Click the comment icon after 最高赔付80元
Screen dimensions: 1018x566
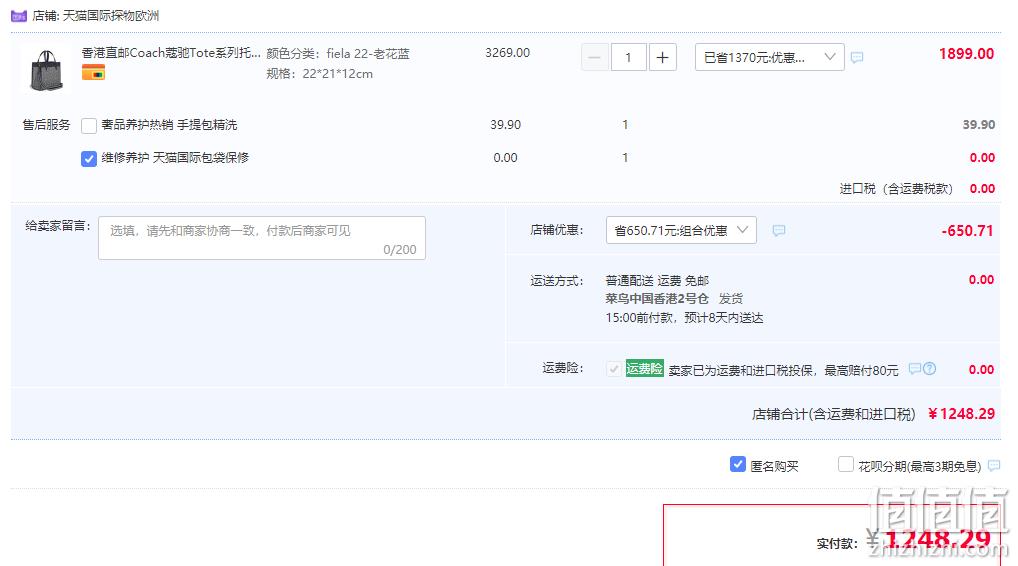coord(915,369)
